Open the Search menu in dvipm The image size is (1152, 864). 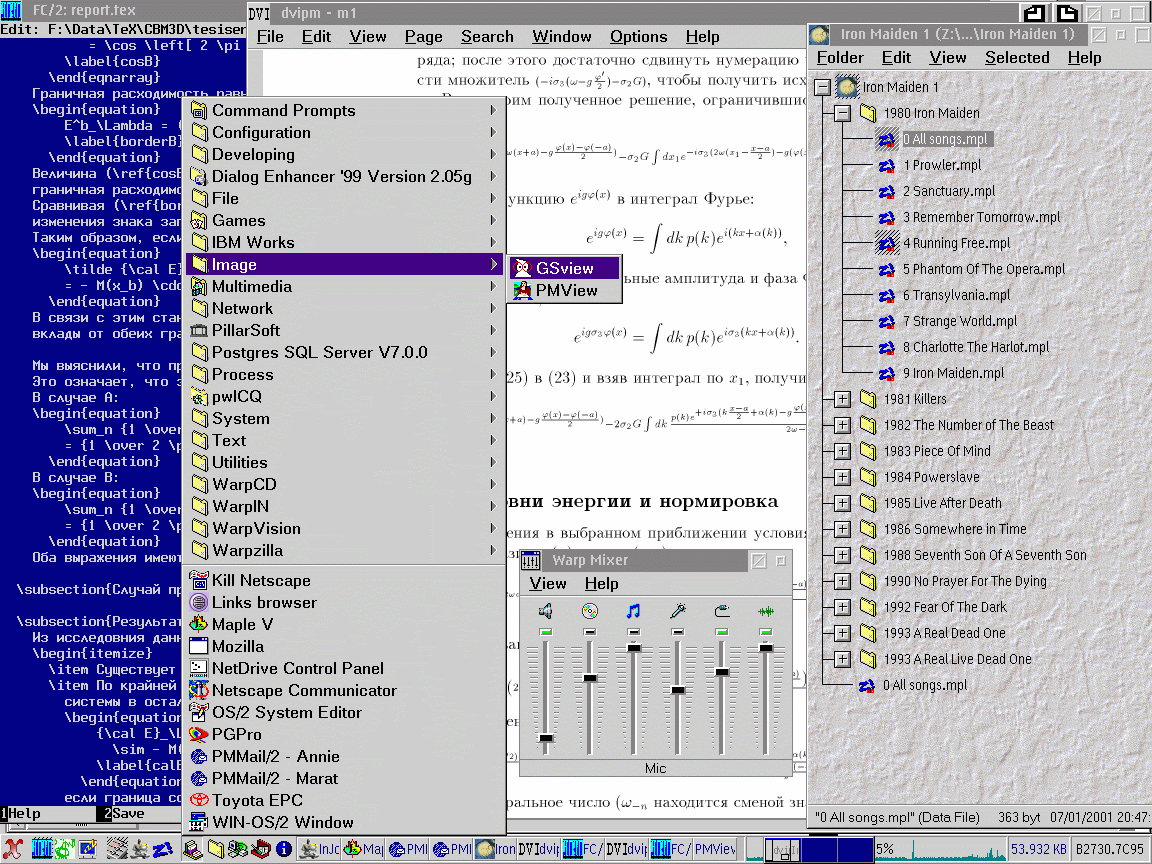point(487,37)
